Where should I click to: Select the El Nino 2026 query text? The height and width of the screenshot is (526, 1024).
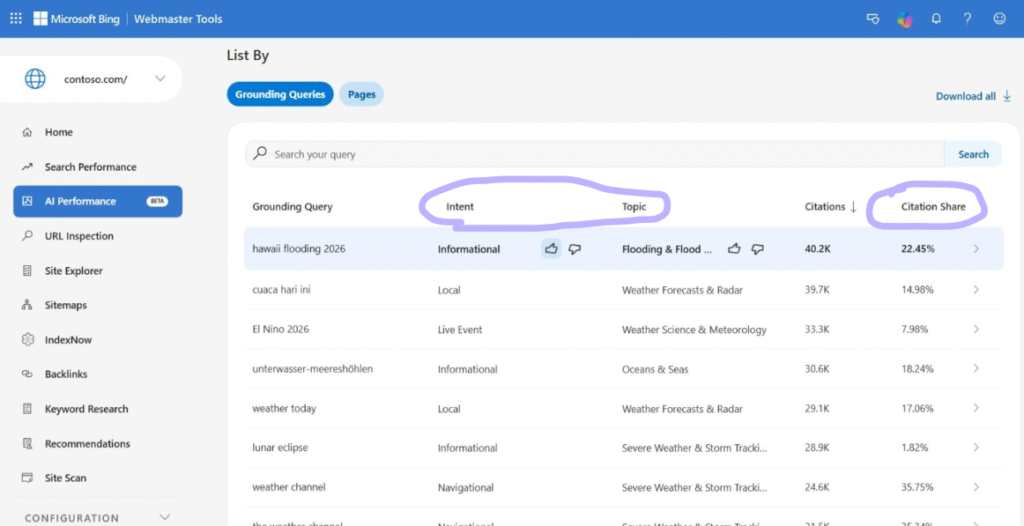(281, 329)
